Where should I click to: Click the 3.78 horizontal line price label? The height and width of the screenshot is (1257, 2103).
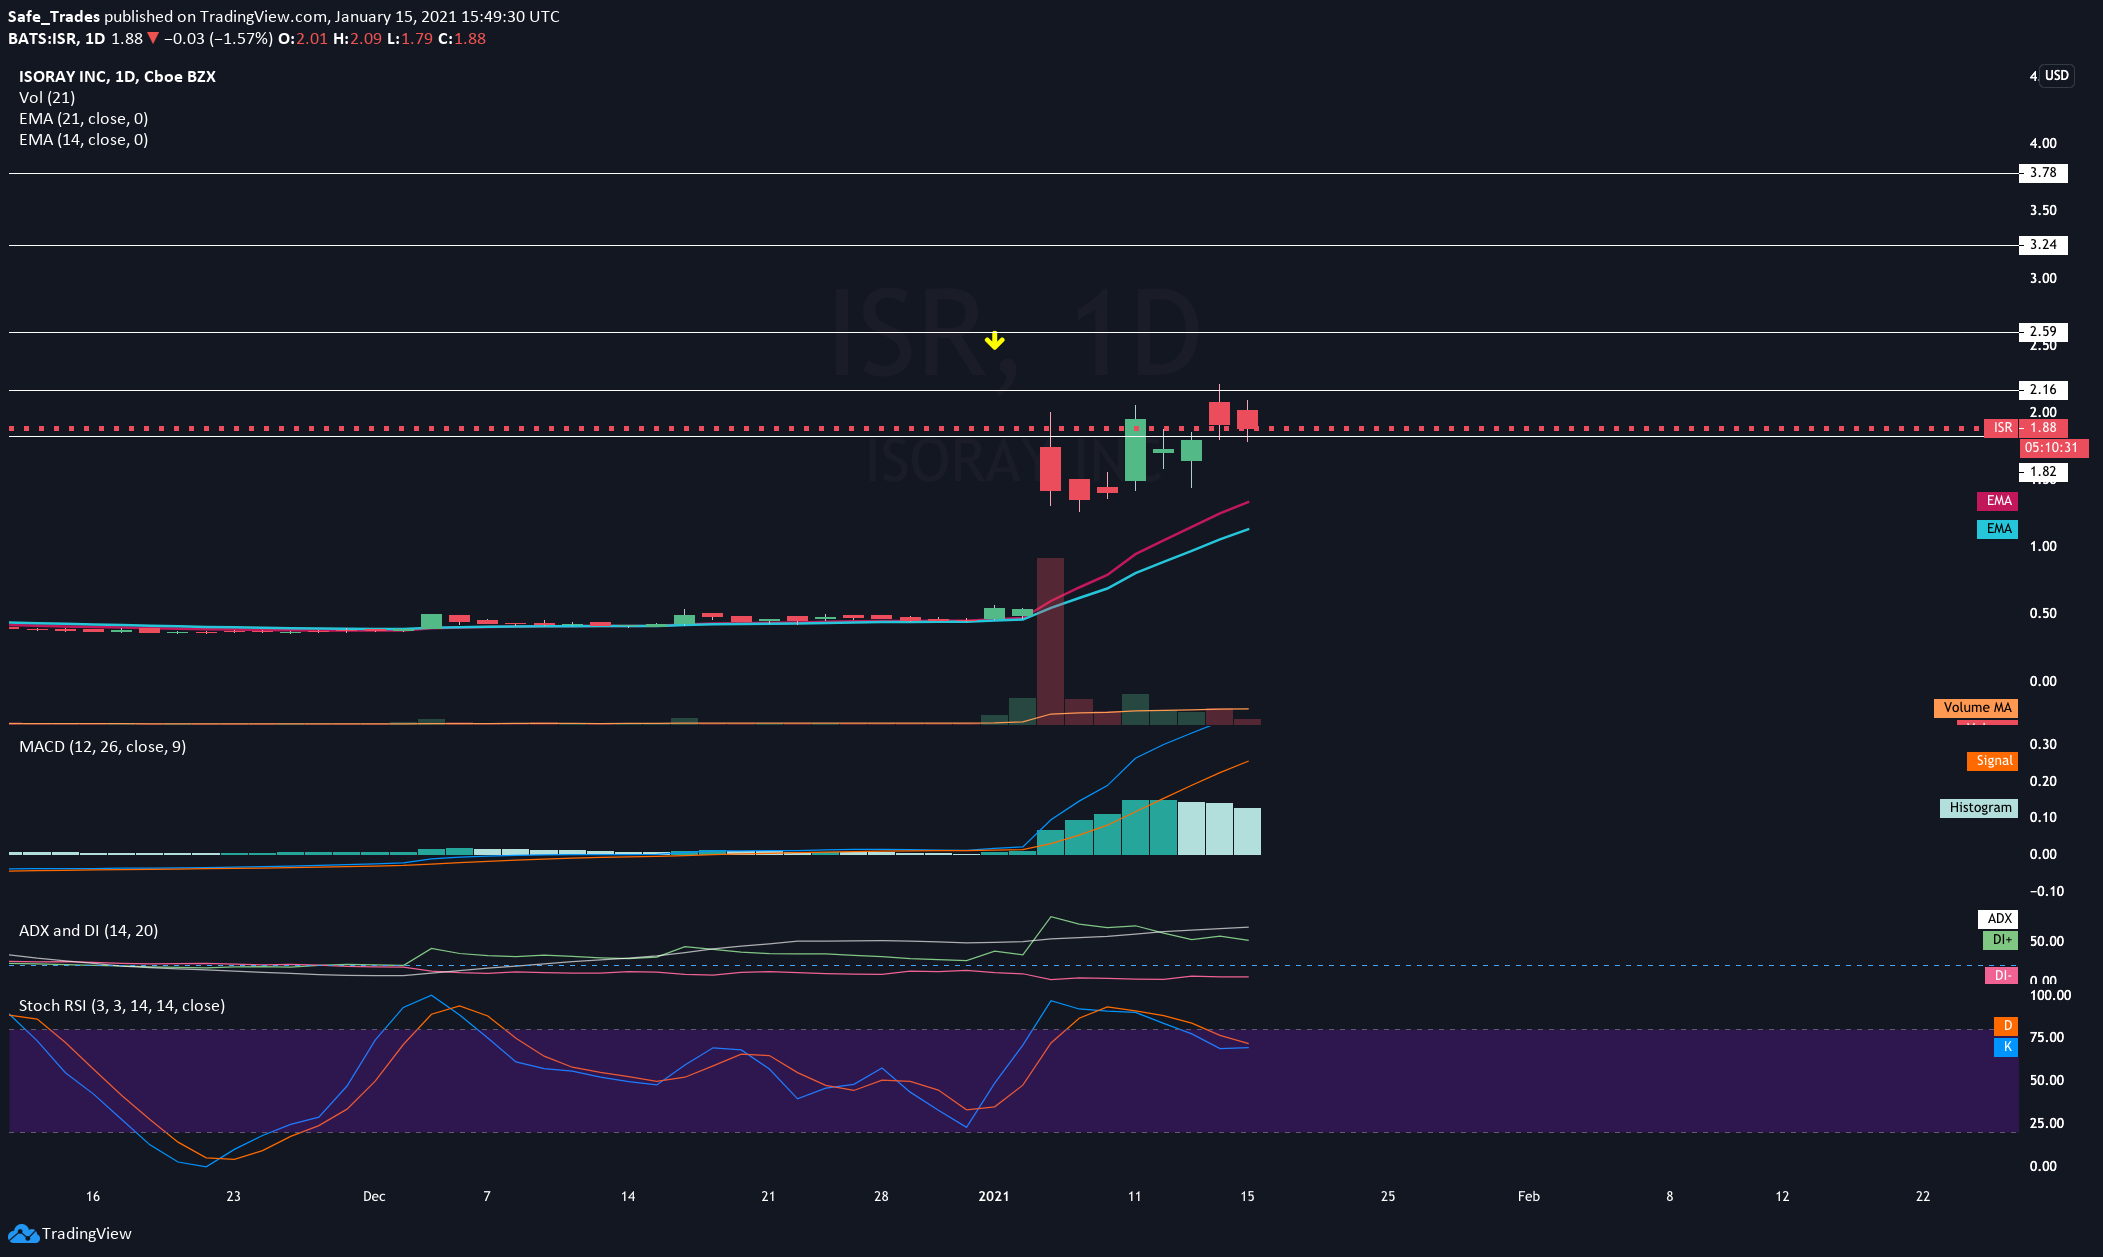2043,173
